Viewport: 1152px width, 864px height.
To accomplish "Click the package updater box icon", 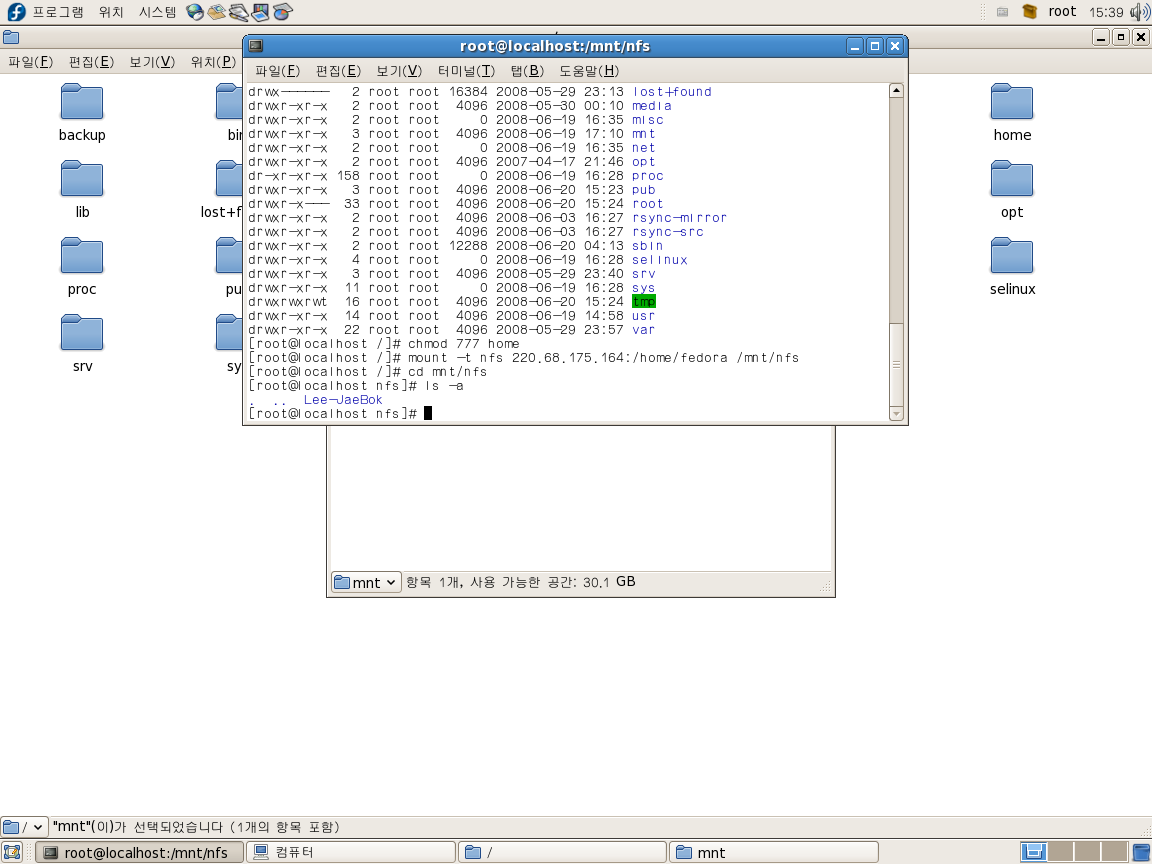I will click(x=1030, y=12).
